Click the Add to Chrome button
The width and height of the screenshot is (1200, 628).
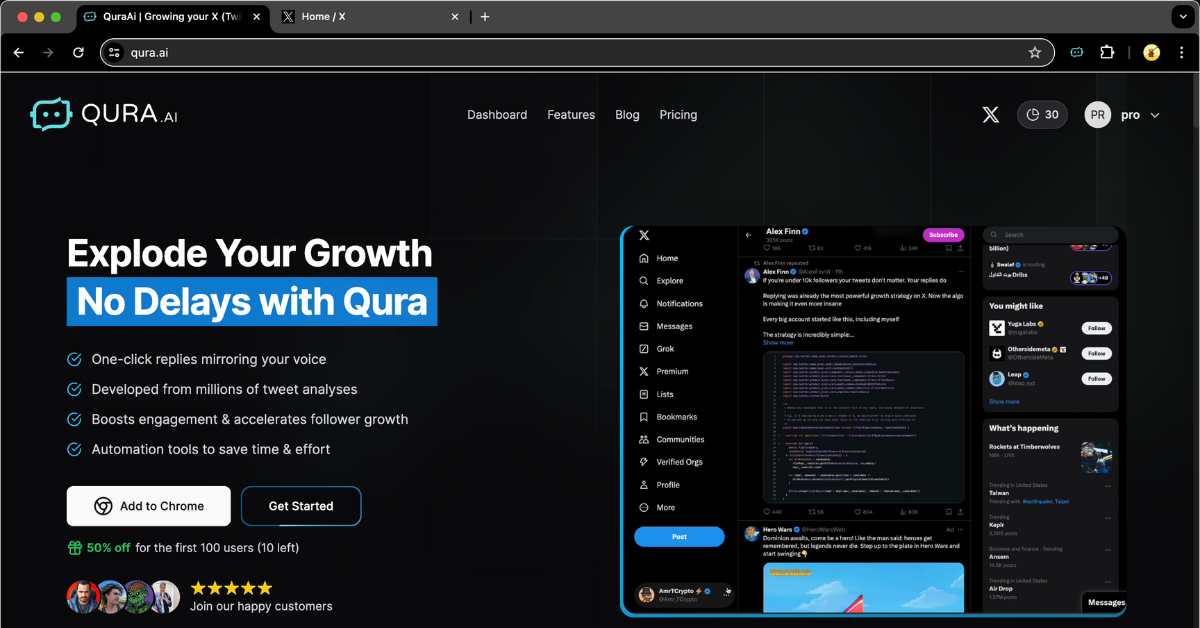(149, 506)
